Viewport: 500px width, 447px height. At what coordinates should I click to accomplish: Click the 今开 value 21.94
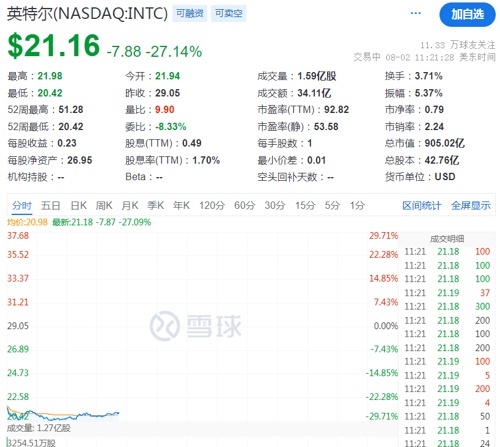[x=168, y=76]
